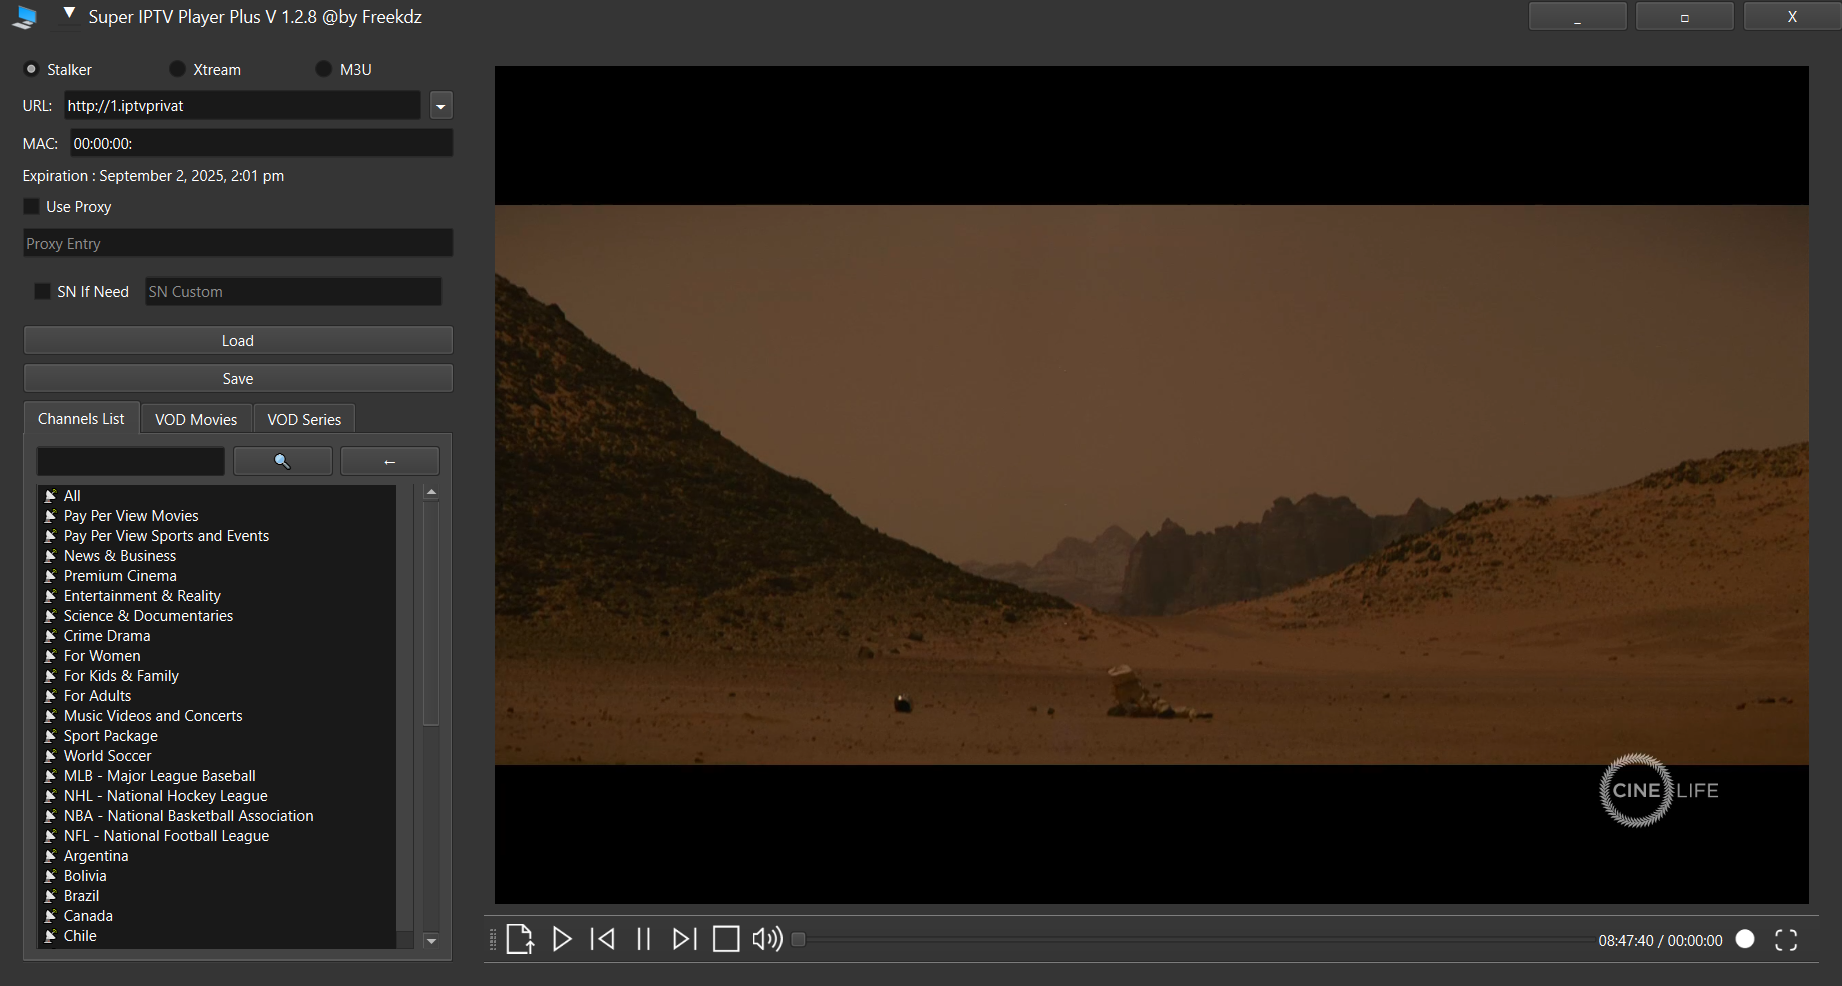Select MLB - Major League Baseball
The width and height of the screenshot is (1842, 986).
point(217,776)
